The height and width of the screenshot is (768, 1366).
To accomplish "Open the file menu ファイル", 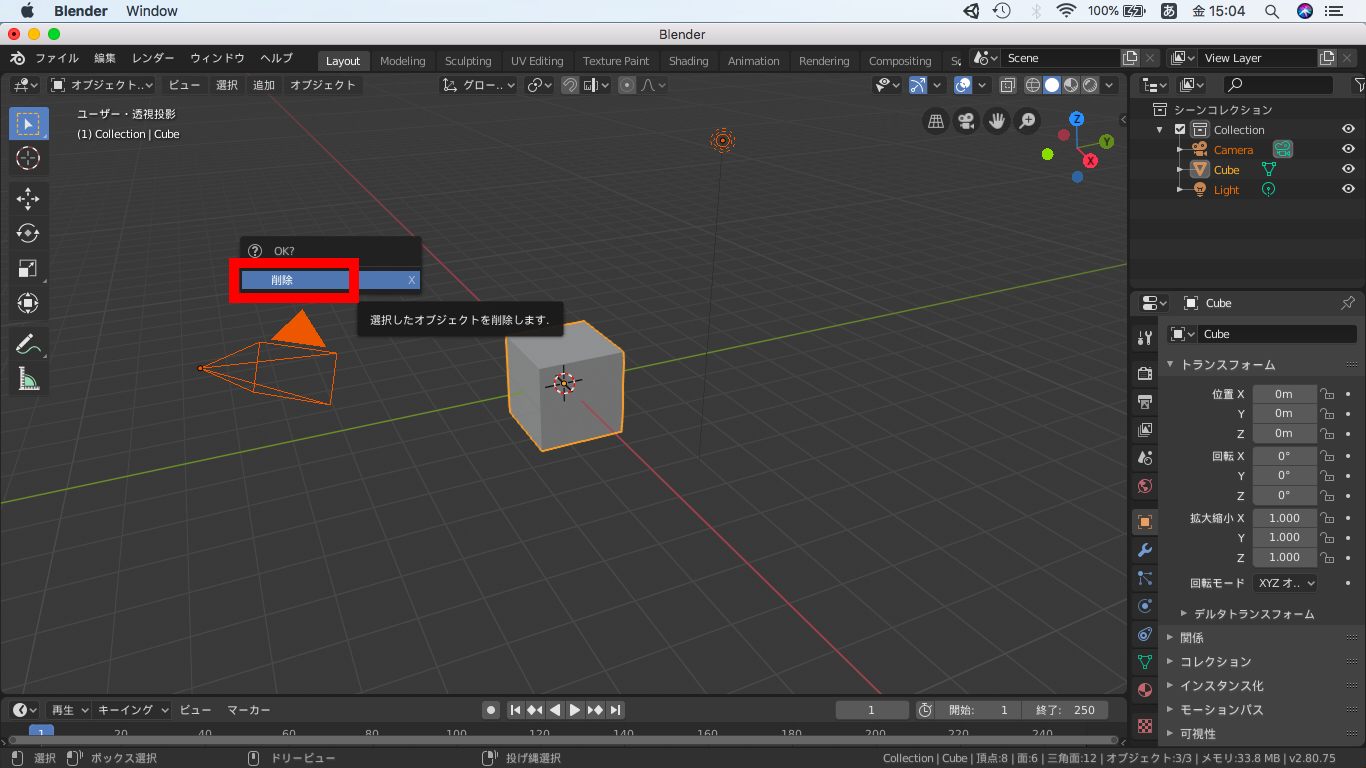I will tap(57, 58).
